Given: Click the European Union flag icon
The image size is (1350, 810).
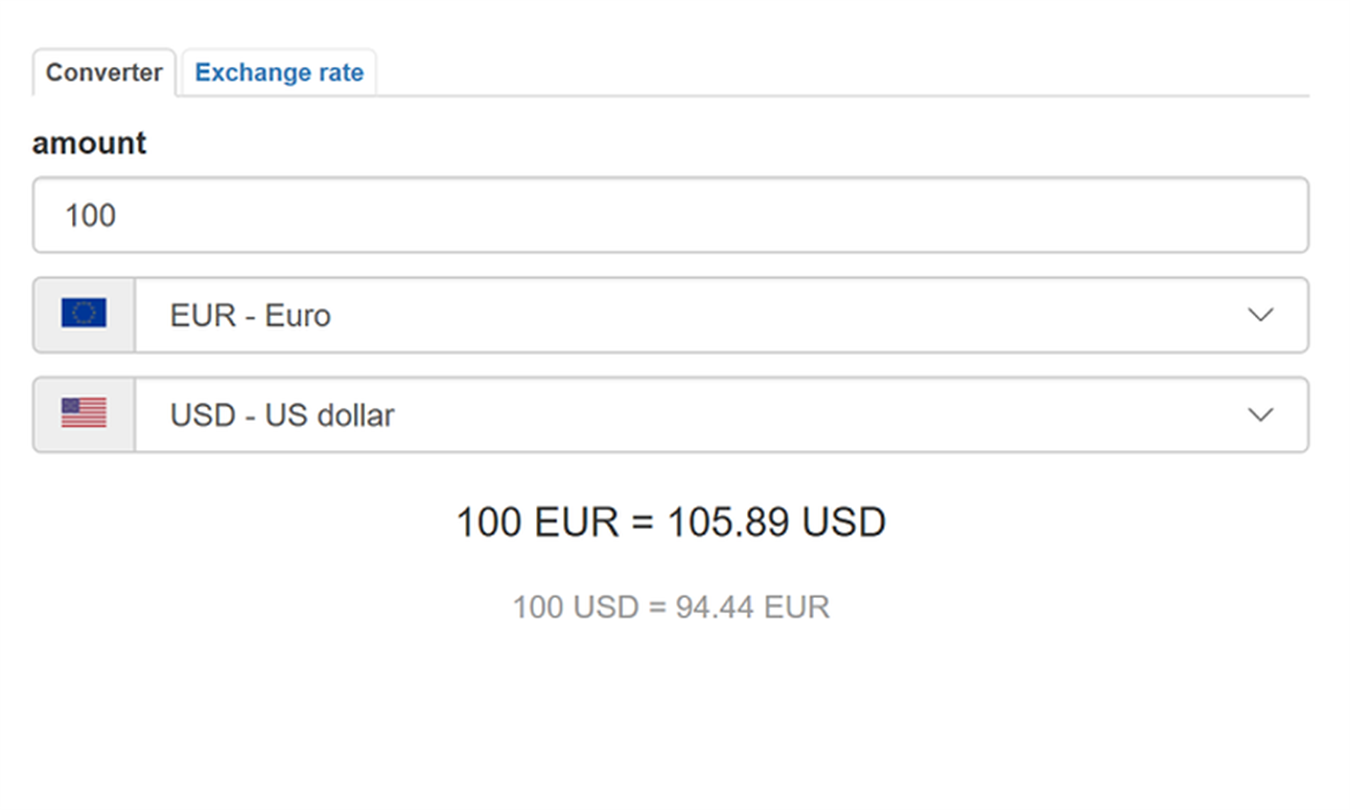Looking at the screenshot, I should 83,314.
